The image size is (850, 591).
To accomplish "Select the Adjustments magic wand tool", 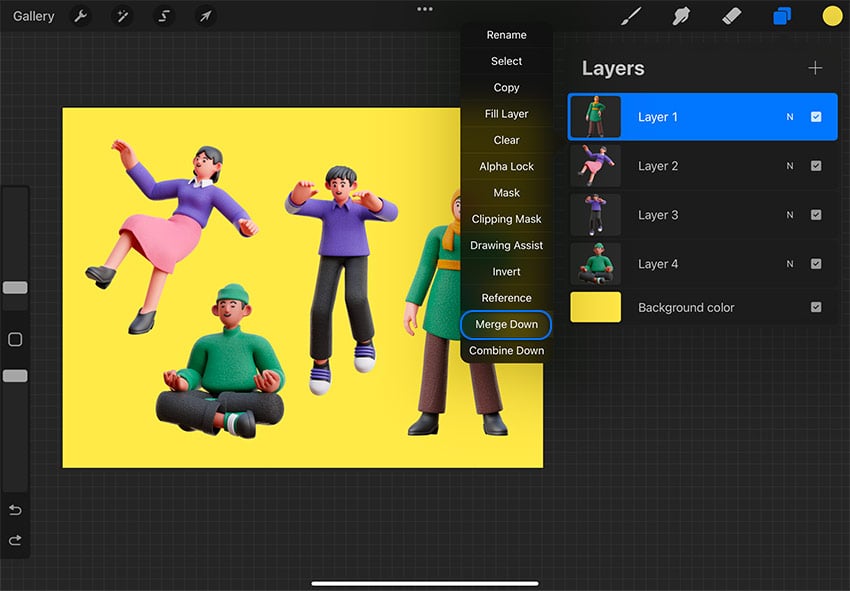I will (122, 16).
